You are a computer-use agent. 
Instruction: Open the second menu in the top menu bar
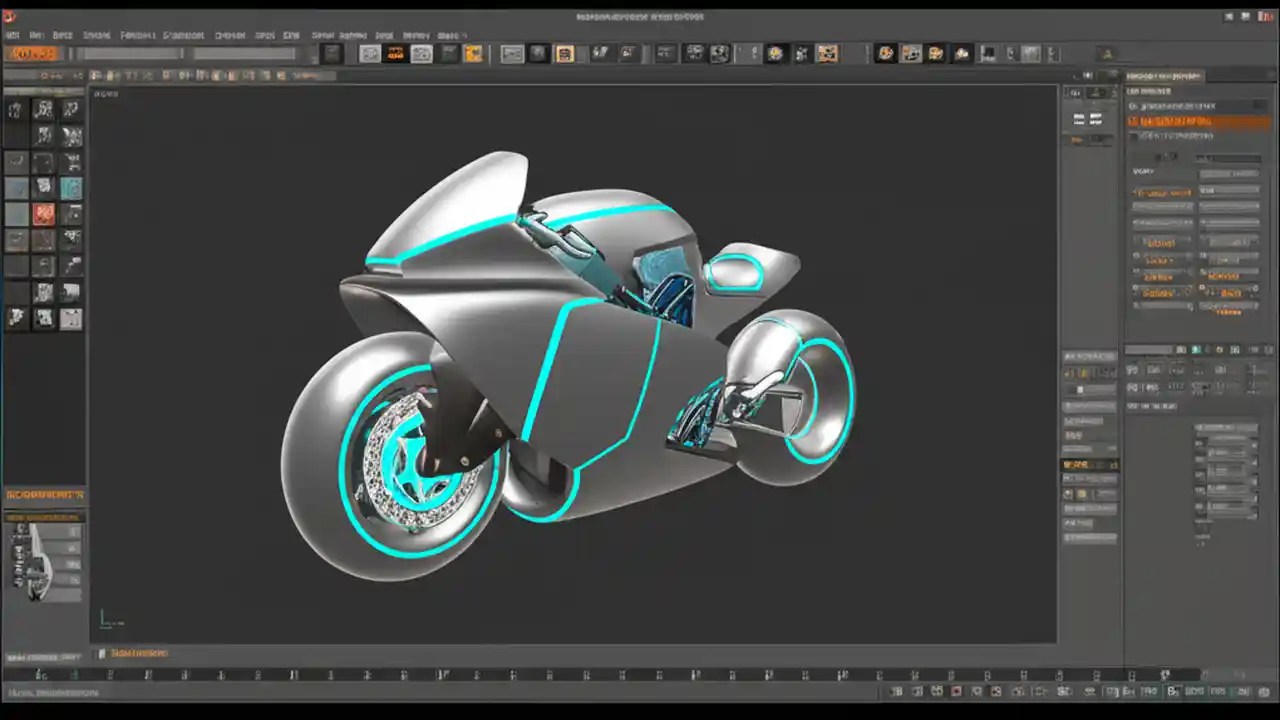[x=36, y=35]
